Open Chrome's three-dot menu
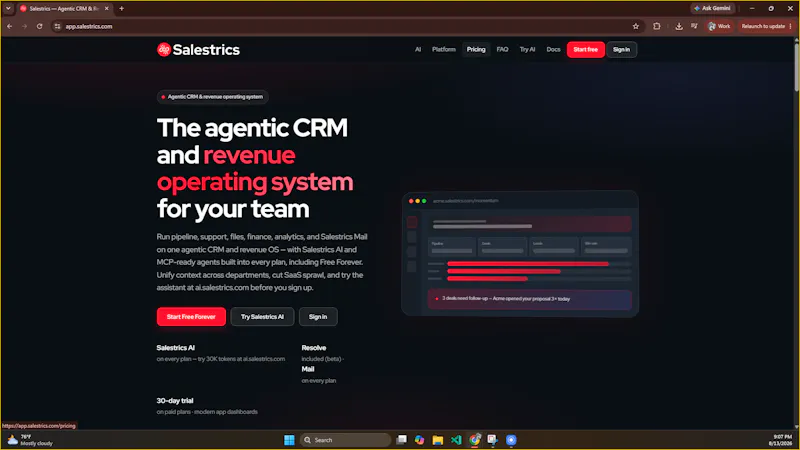The width and height of the screenshot is (800, 450). point(791,26)
